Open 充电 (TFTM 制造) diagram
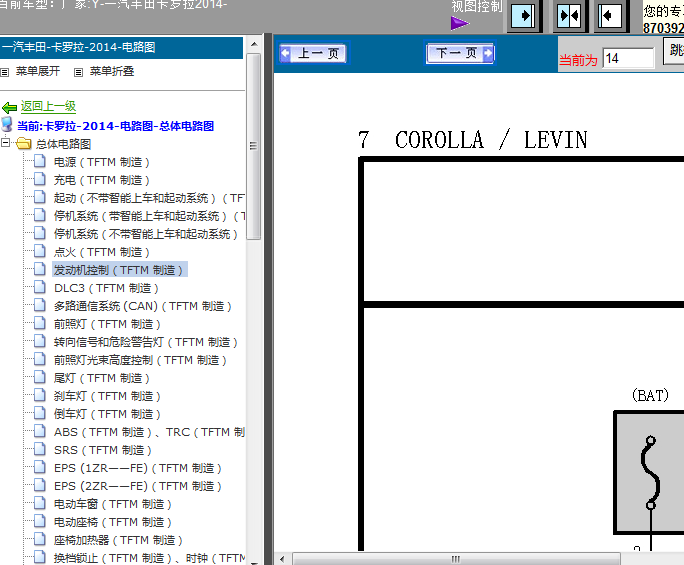Screen dimensions: 684x565 pyautogui.click(x=101, y=180)
